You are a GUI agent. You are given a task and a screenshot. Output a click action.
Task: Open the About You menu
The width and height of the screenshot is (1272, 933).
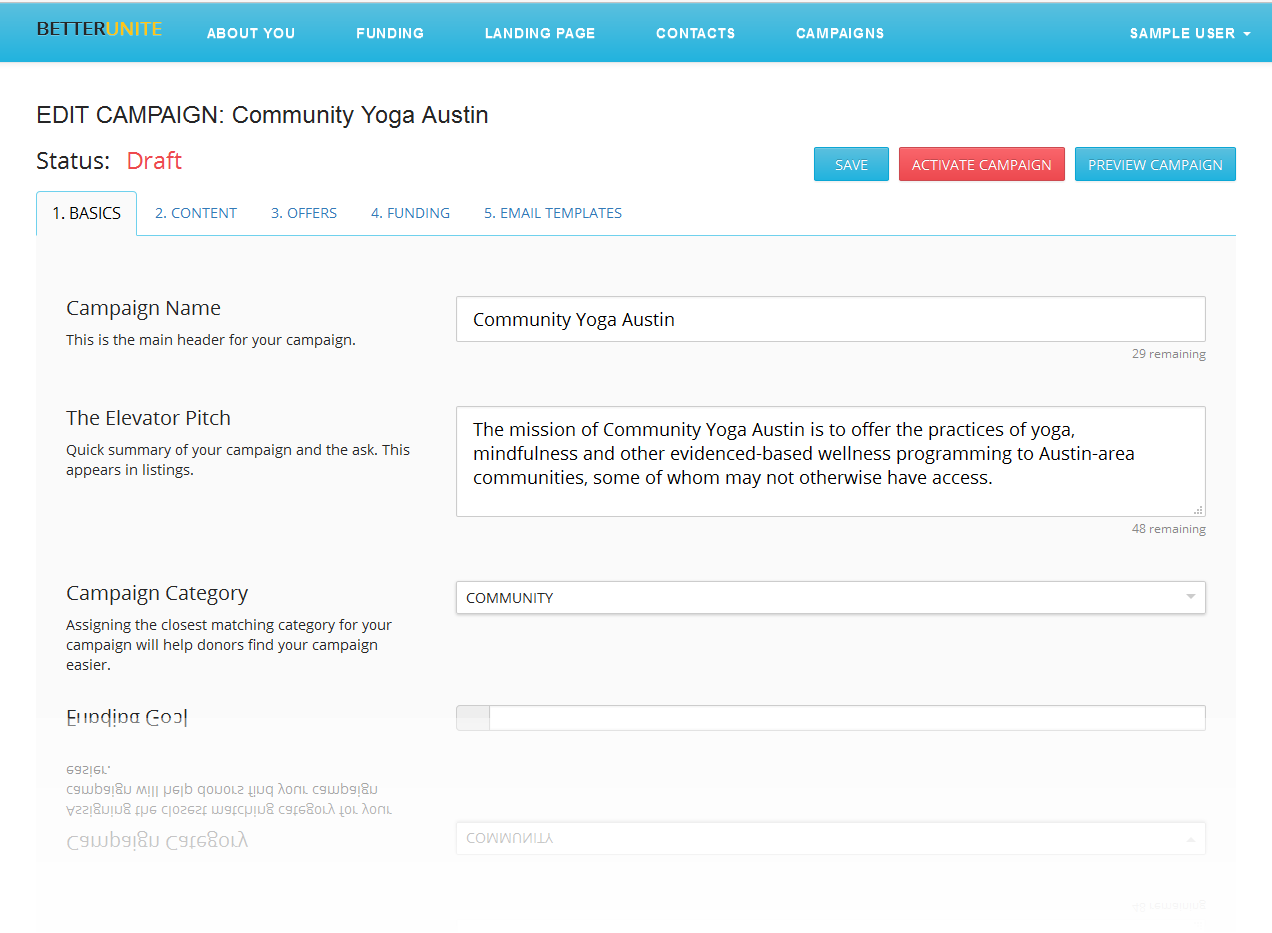tap(251, 33)
